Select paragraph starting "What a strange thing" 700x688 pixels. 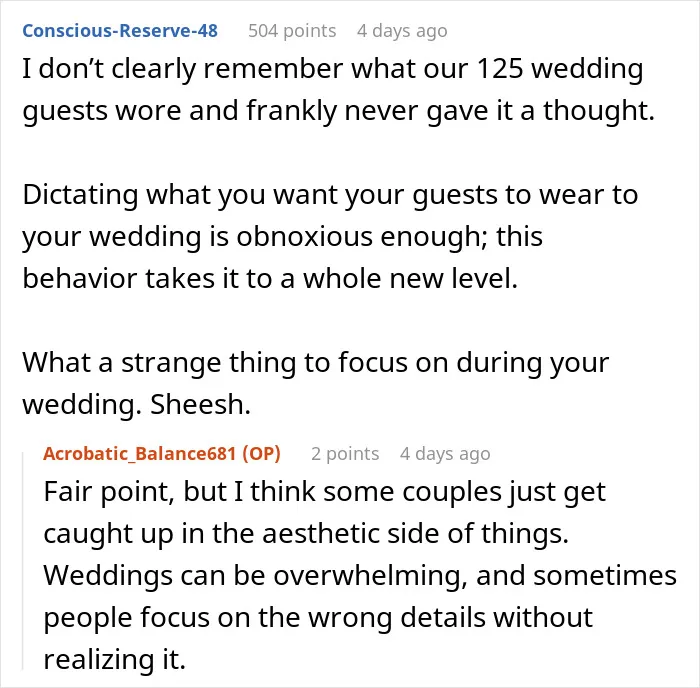316,383
